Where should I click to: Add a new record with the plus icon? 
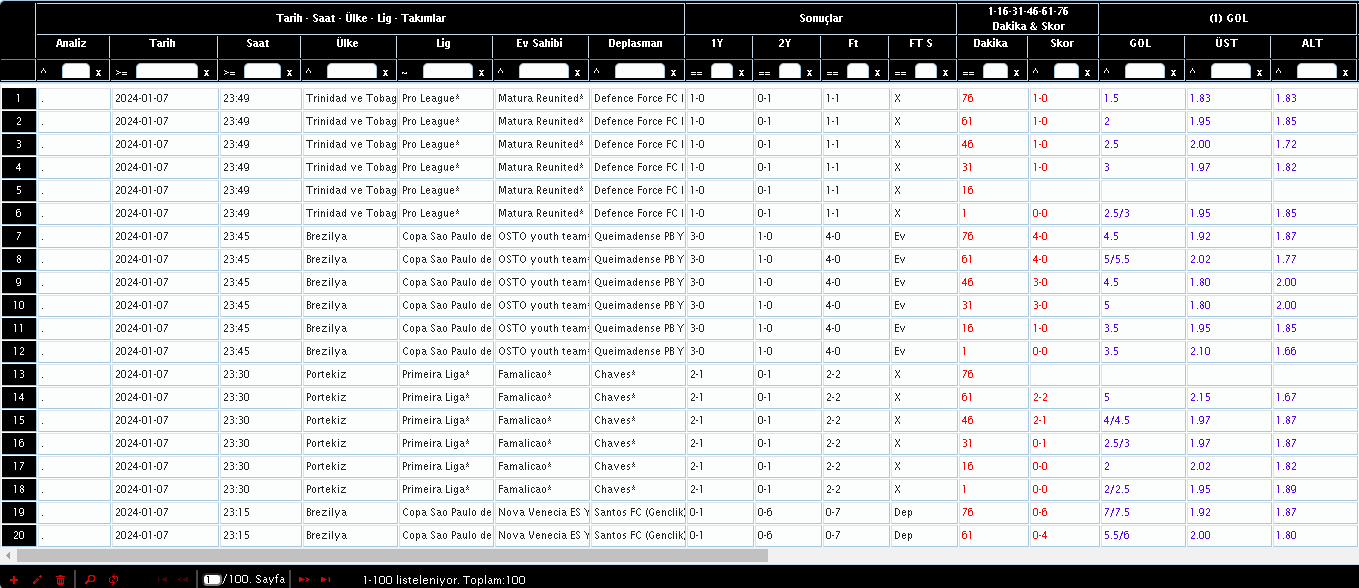[14, 579]
